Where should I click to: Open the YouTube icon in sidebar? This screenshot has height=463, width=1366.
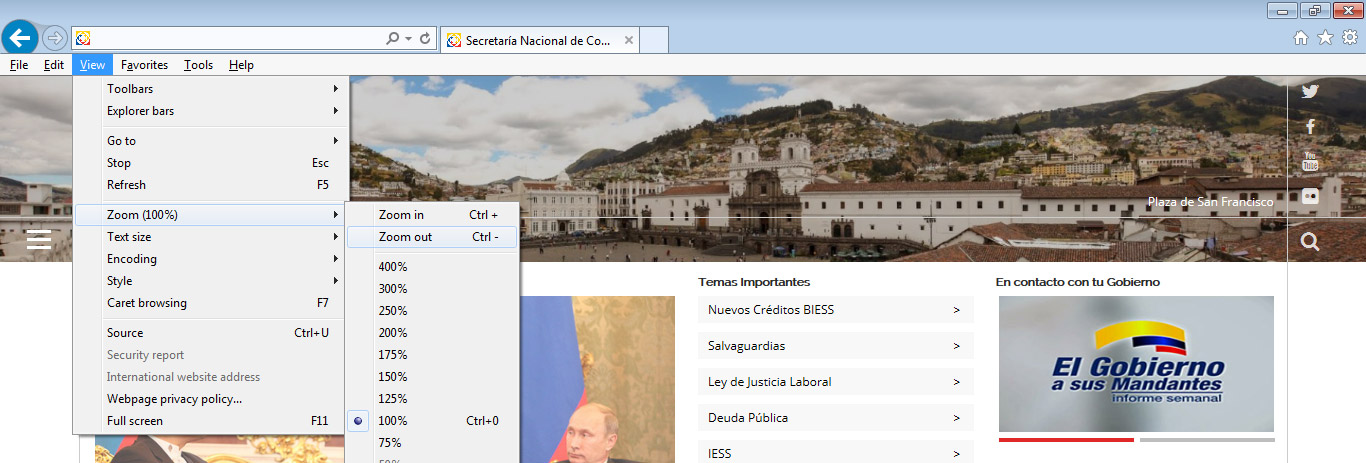(x=1310, y=161)
